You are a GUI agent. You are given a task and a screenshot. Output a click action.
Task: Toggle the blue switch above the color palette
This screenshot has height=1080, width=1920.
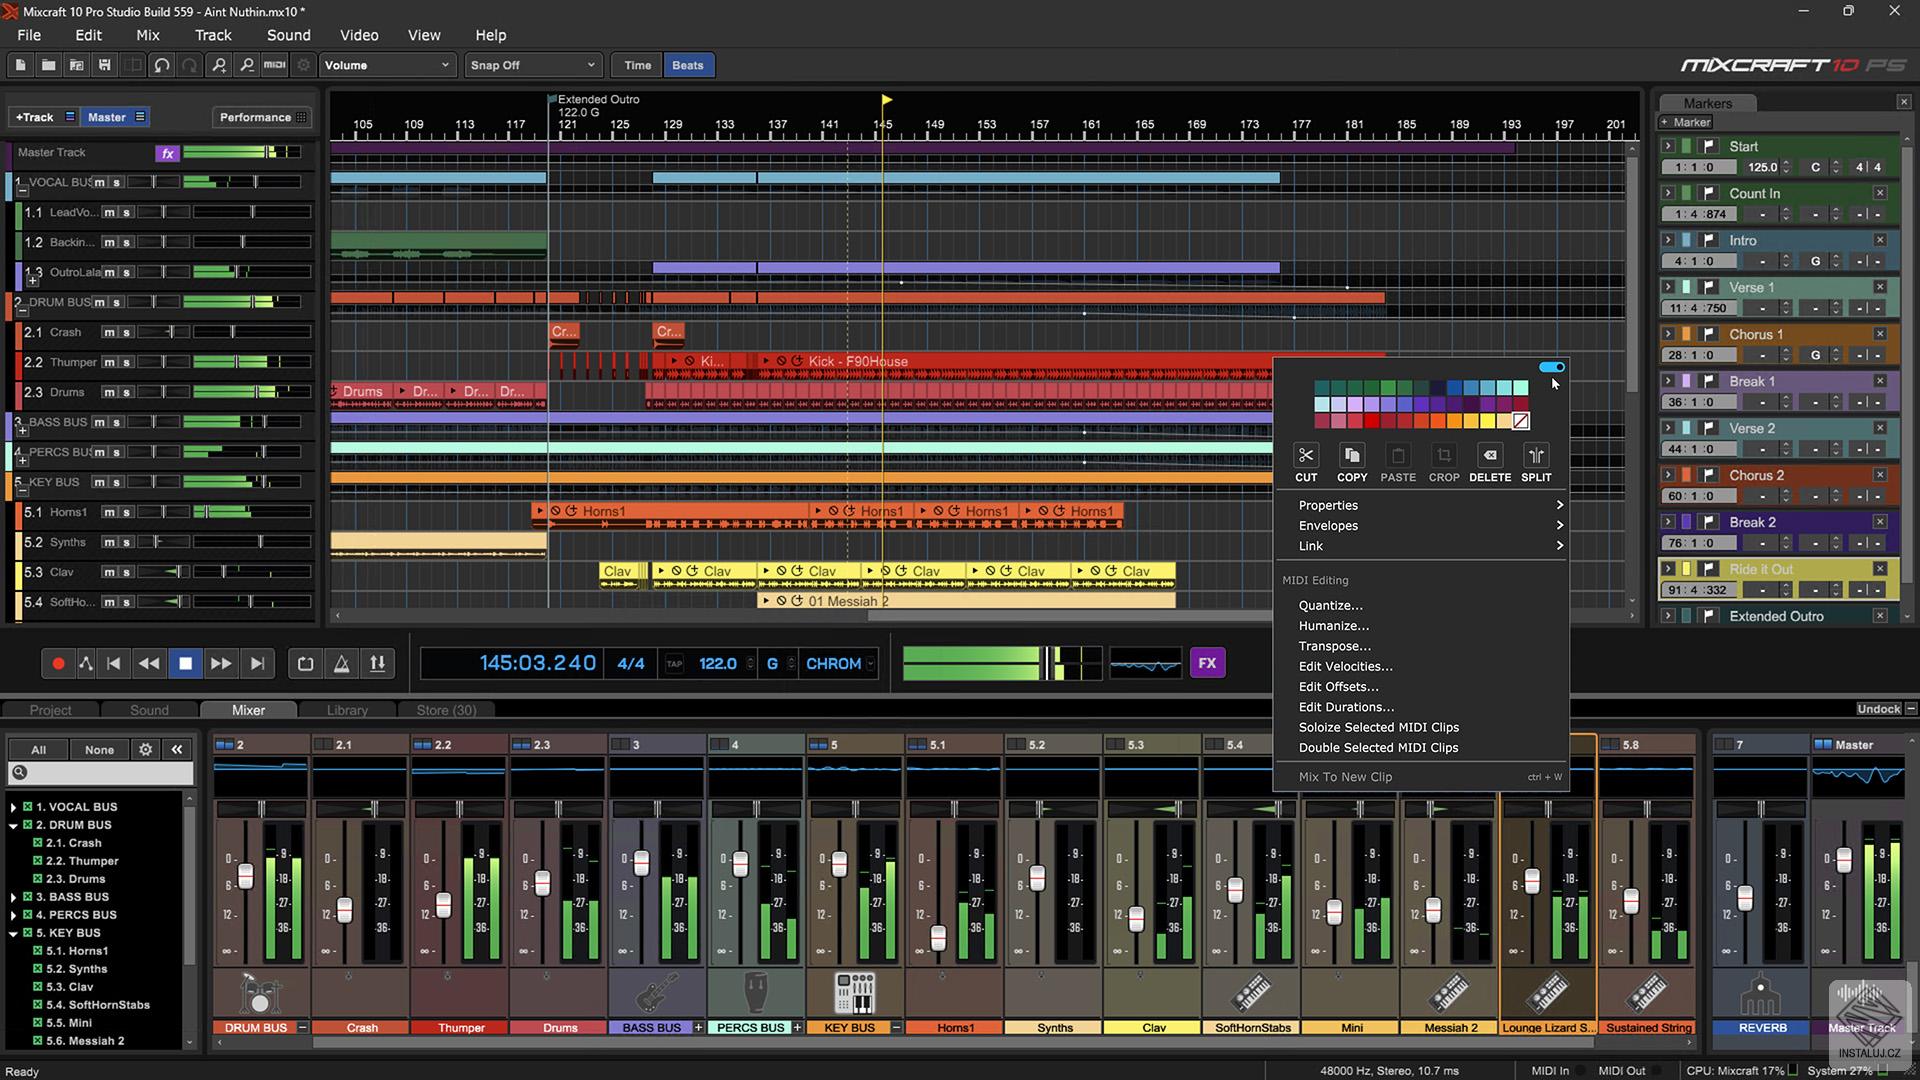click(1551, 367)
